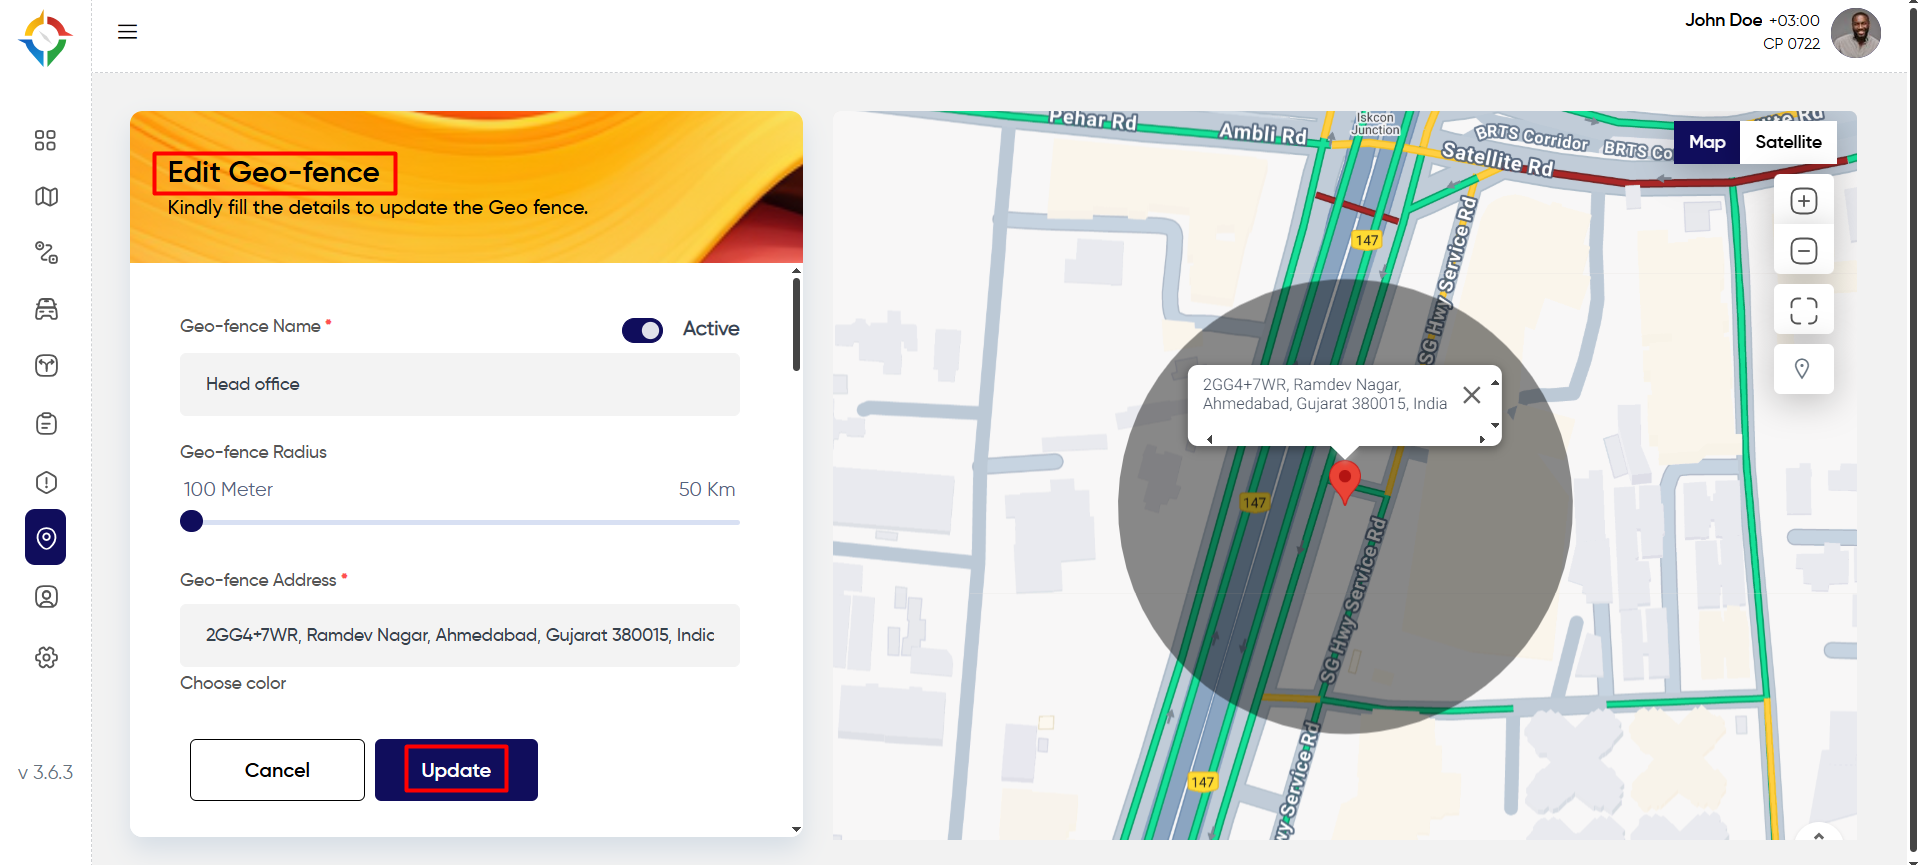Image resolution: width=1919 pixels, height=865 pixels.
Task: Click the info popup scroll-left arrow
Action: click(x=1209, y=440)
